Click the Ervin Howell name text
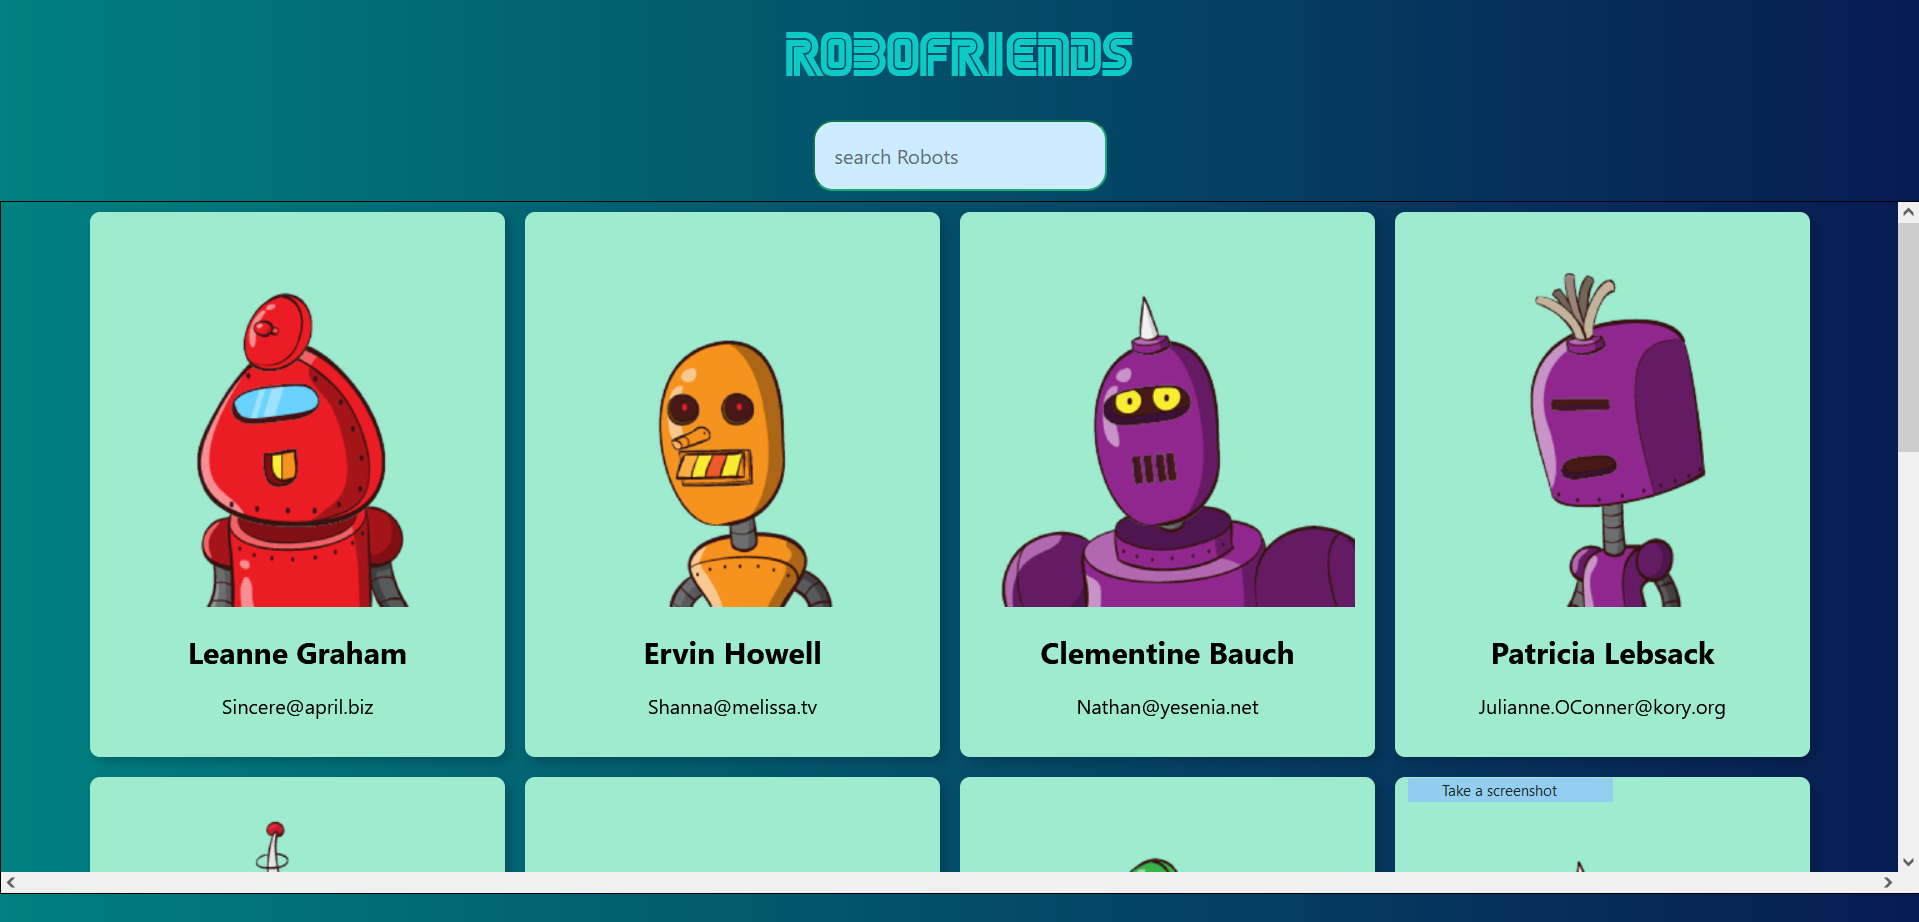Screen dimensions: 1919x922 click(x=732, y=654)
